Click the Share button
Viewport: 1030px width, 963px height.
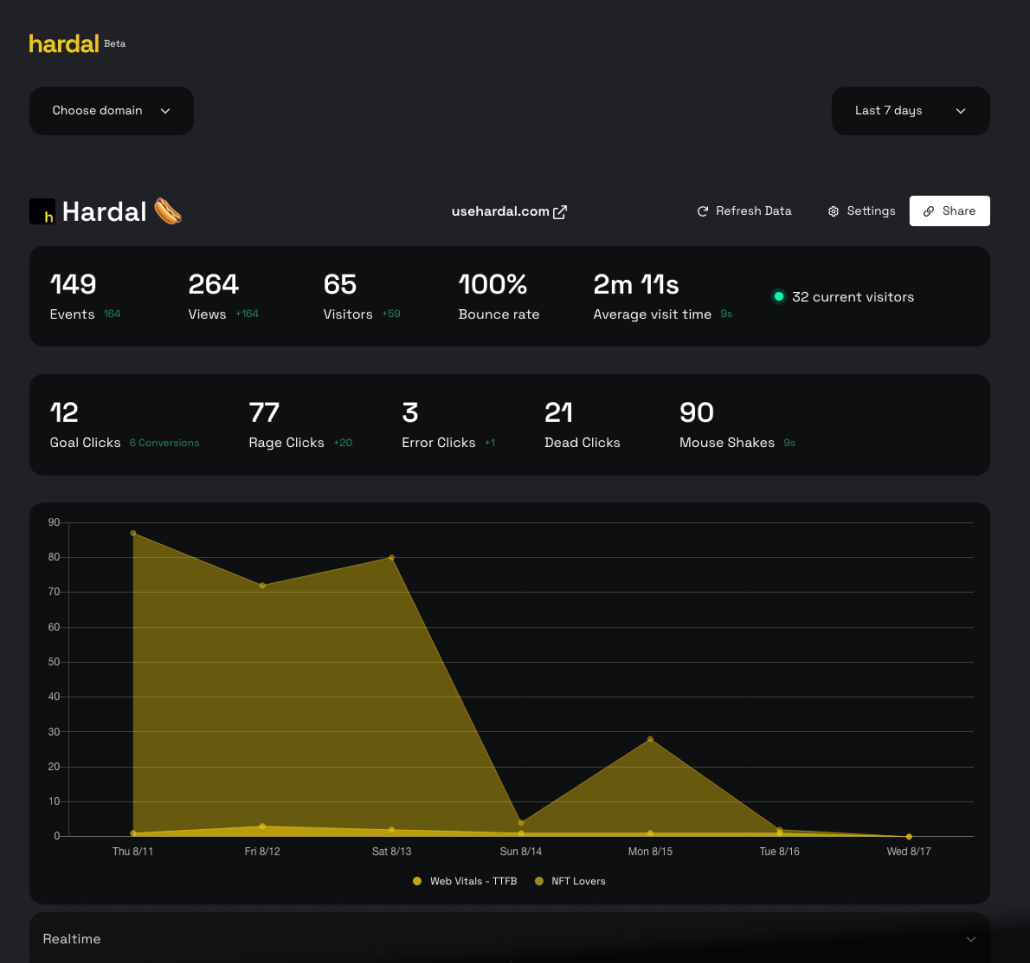pos(949,211)
